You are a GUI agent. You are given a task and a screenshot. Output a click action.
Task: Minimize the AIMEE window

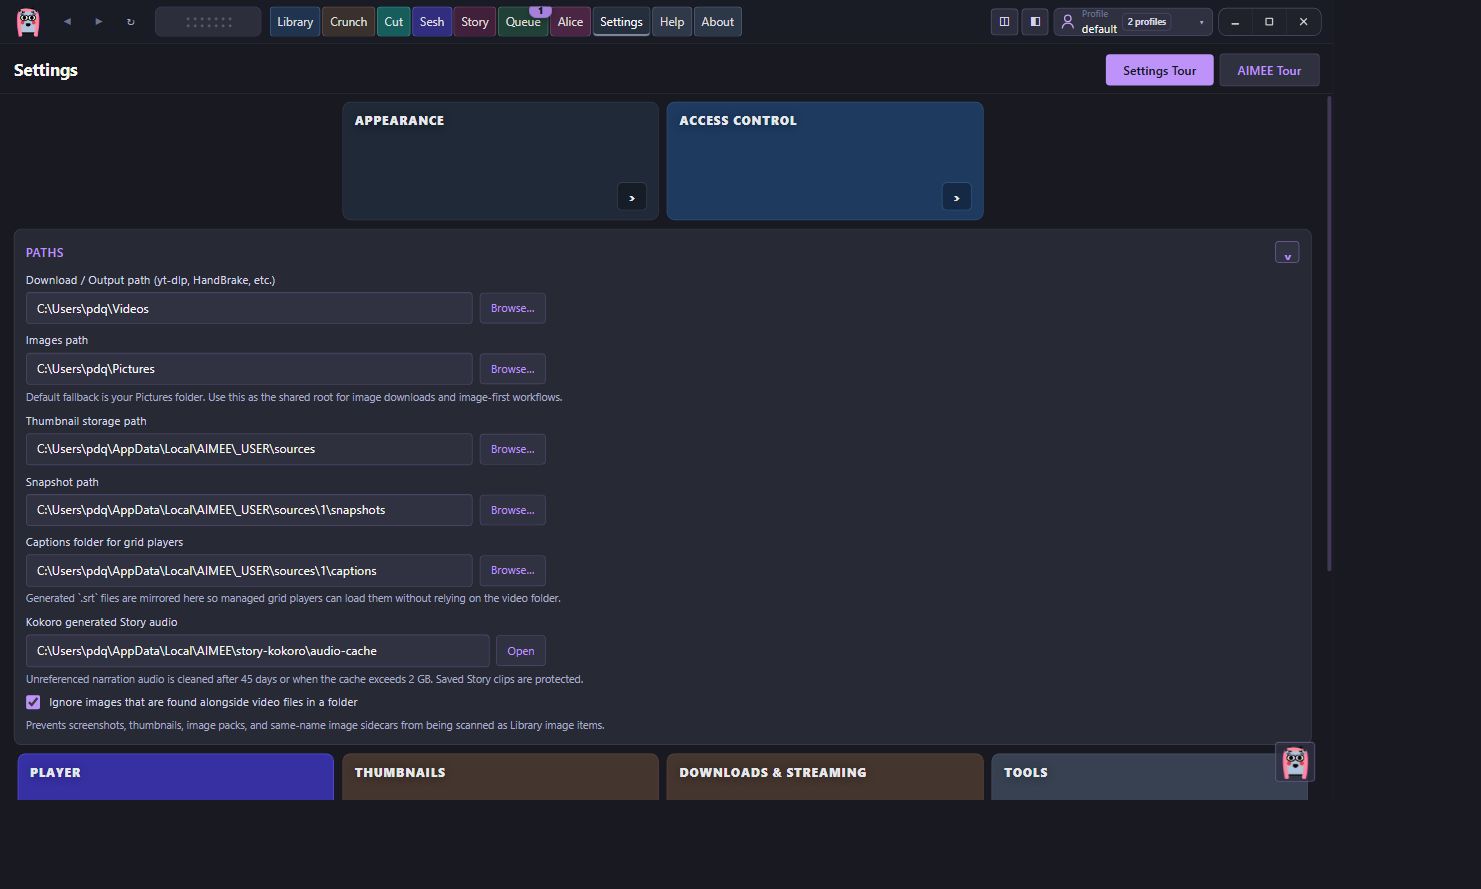[x=1235, y=22]
